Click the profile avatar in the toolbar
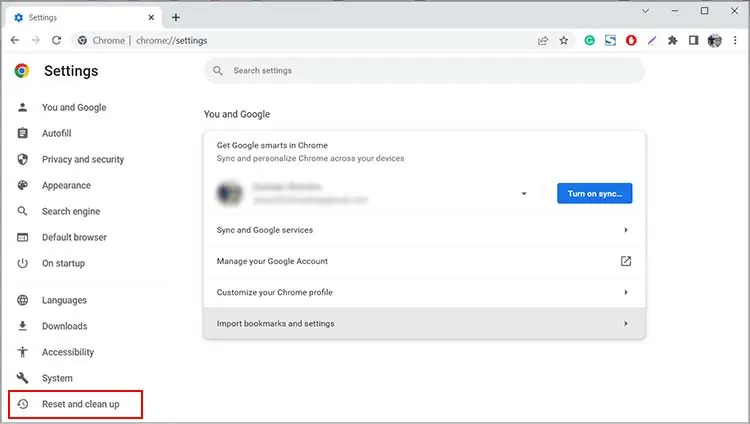Viewport: 750px width, 424px height. (715, 41)
